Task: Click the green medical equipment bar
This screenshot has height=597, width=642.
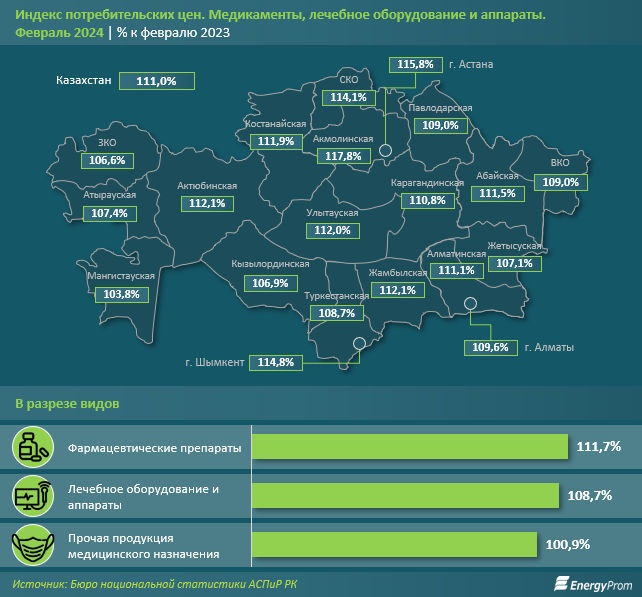Action: tap(405, 496)
